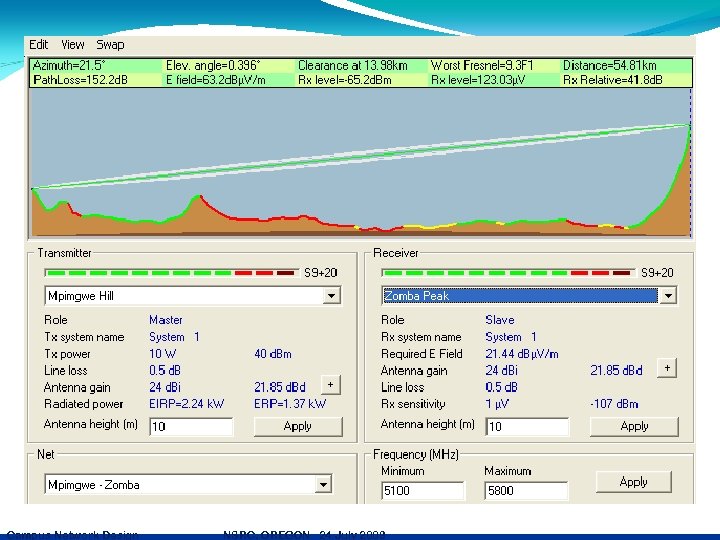Click the Azimuth=21.5° readout

tap(69, 65)
